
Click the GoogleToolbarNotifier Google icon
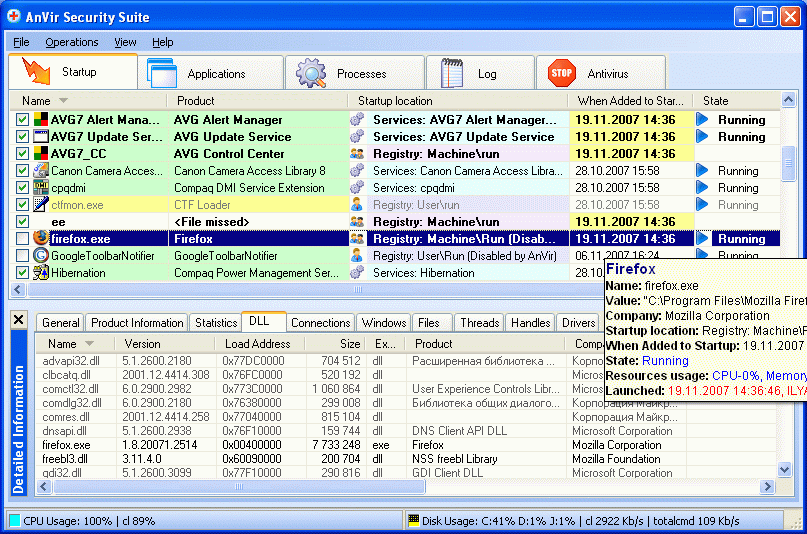point(41,256)
